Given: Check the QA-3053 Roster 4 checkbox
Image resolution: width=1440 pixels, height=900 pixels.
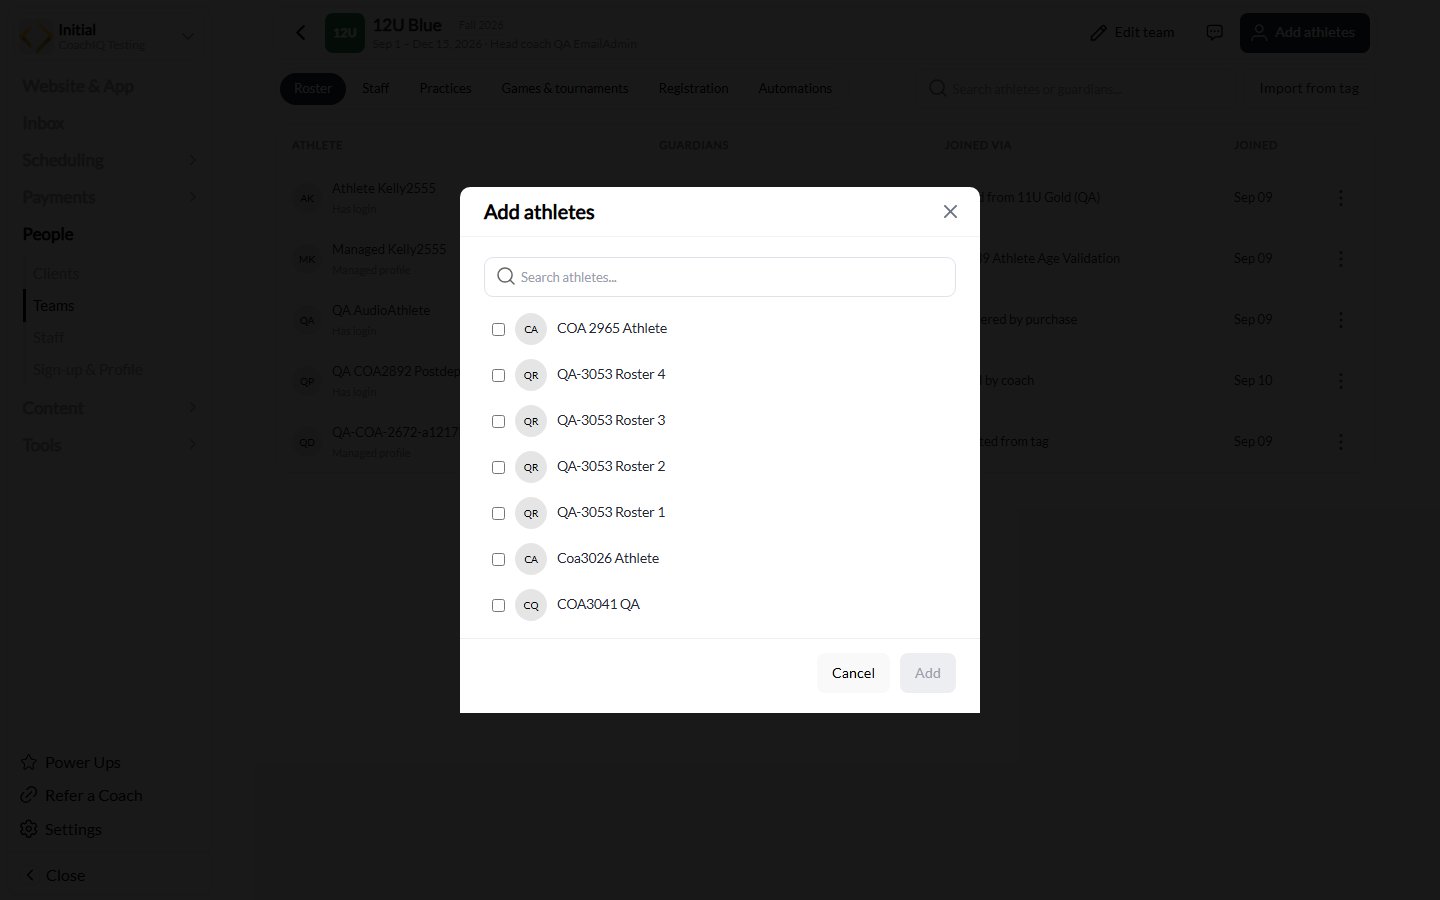Looking at the screenshot, I should coord(498,375).
